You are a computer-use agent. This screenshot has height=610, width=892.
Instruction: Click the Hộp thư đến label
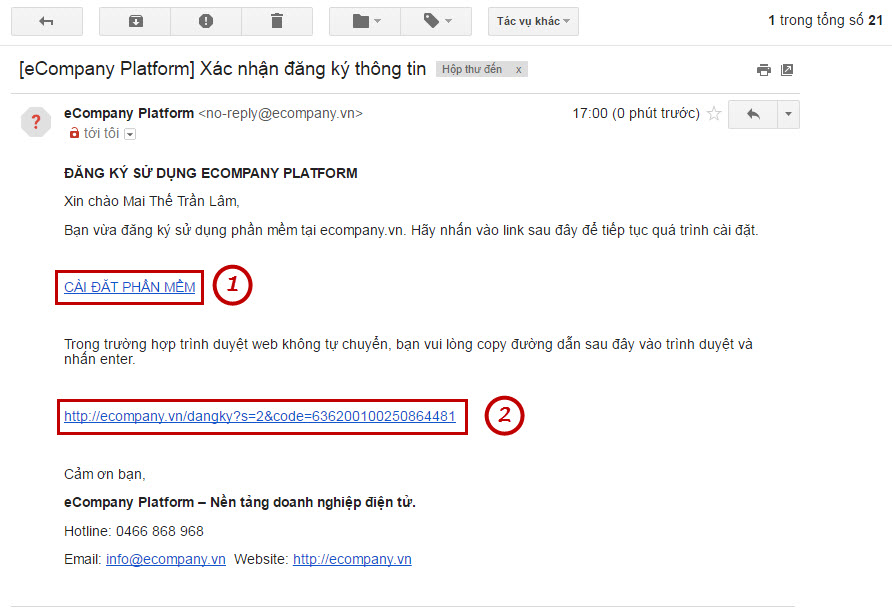pyautogui.click(x=472, y=69)
